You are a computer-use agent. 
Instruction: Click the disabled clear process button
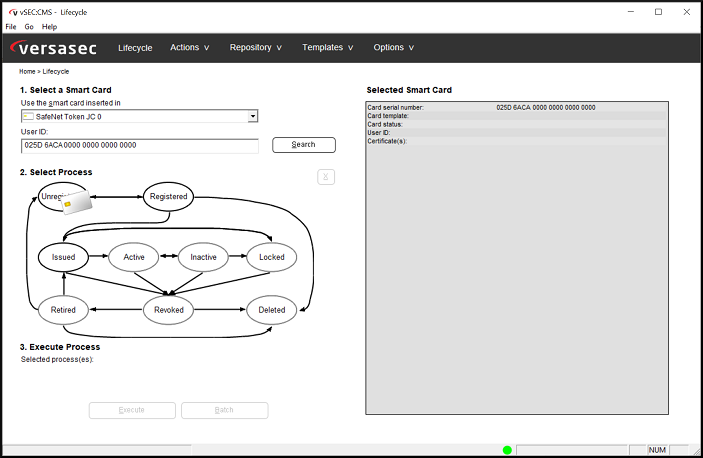326,177
